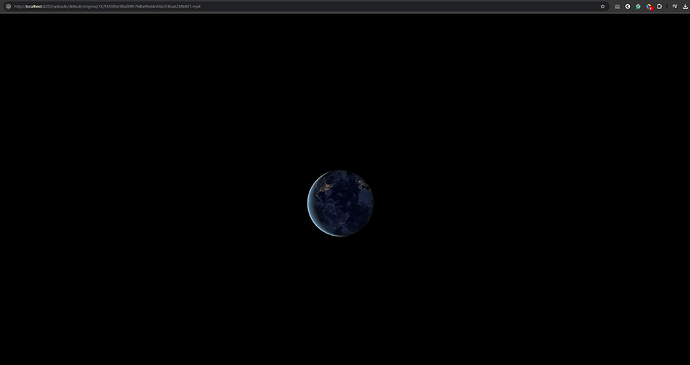Image resolution: width=690 pixels, height=365 pixels.
Task: Bookmark this page with the star icon
Action: point(602,6)
